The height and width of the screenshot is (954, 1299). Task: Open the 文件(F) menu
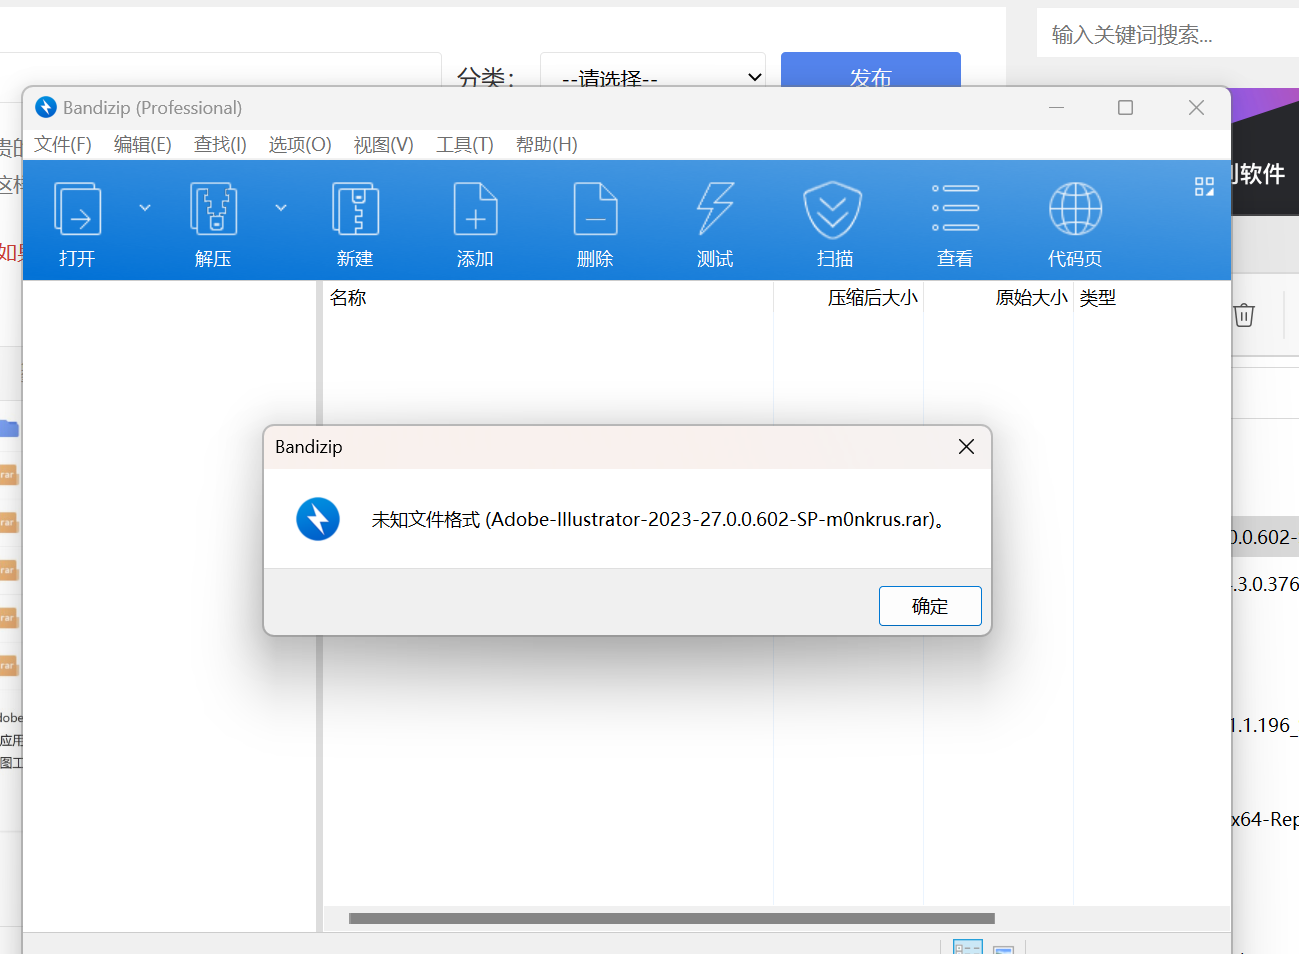tap(63, 145)
